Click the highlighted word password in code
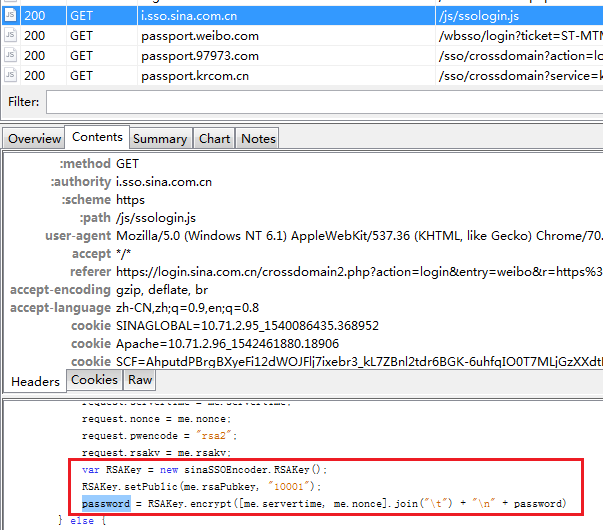The image size is (603, 530). pyautogui.click(x=106, y=503)
